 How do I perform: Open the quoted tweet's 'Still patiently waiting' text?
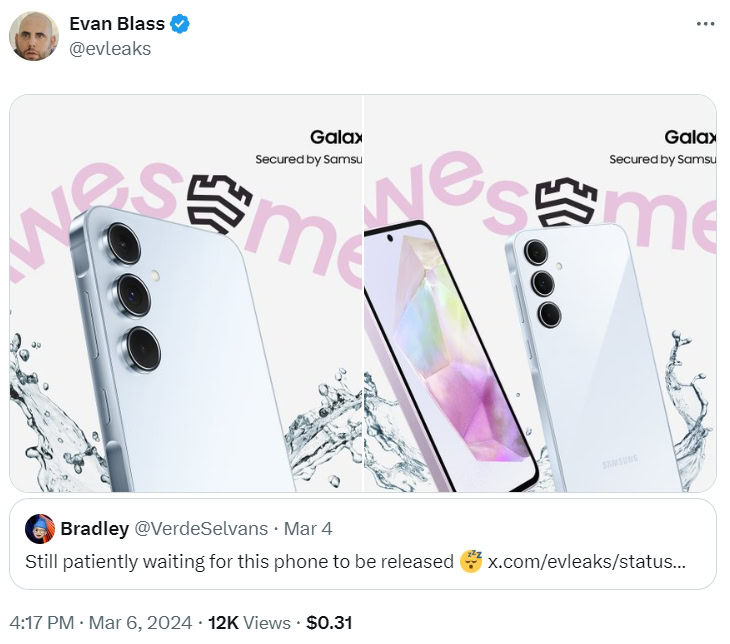(238, 561)
